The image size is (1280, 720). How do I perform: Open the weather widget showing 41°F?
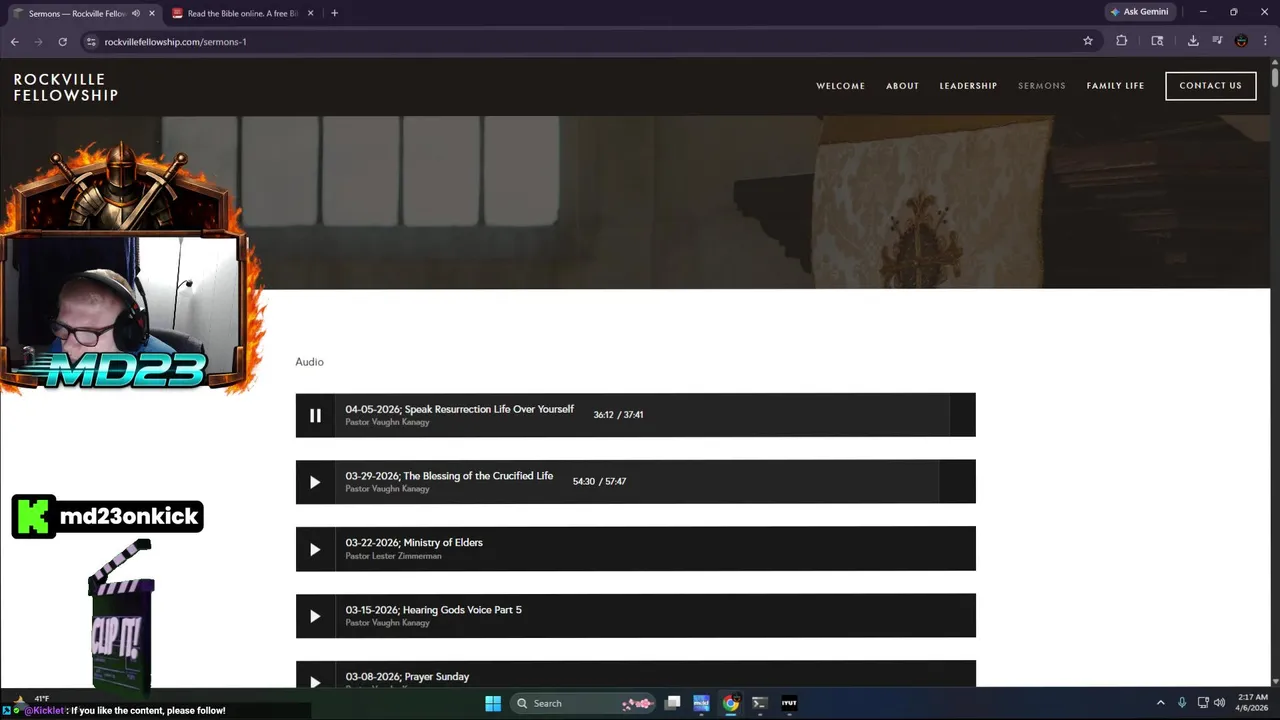pyautogui.click(x=30, y=699)
